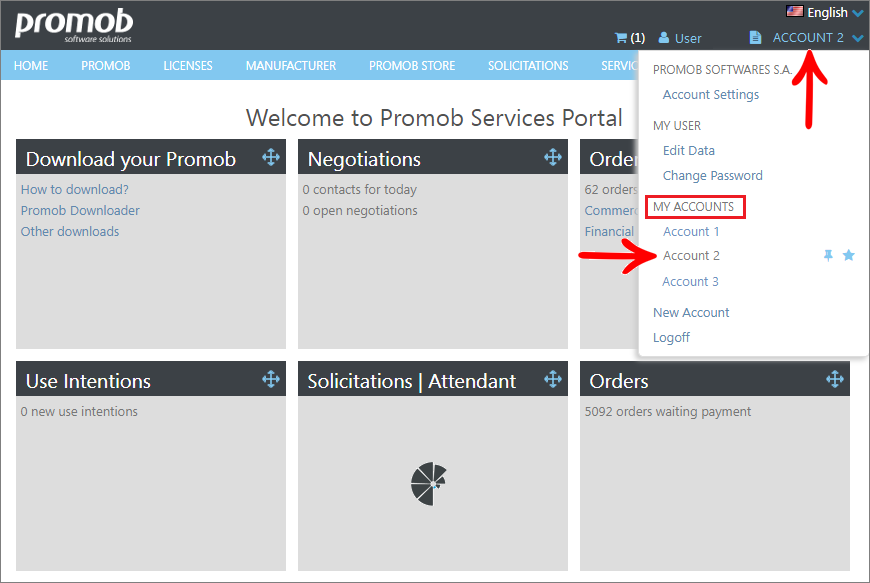
Task: Open the Promob Downloader link
Action: pos(80,210)
